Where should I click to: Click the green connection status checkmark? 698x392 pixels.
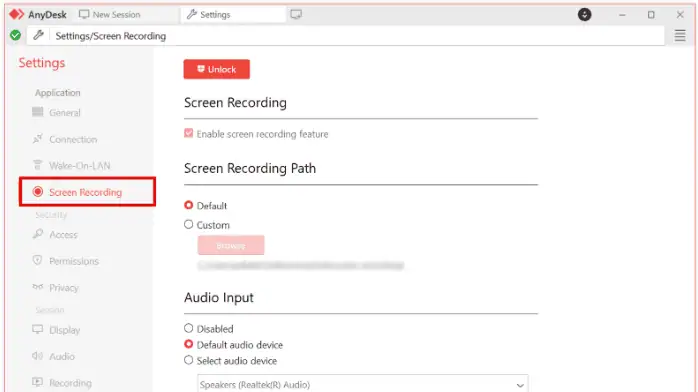(16, 35)
